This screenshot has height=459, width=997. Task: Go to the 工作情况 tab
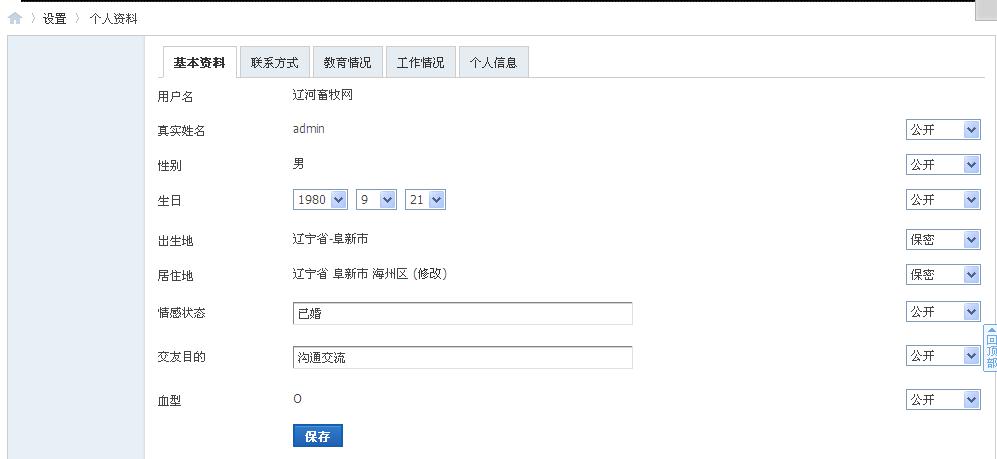point(420,62)
